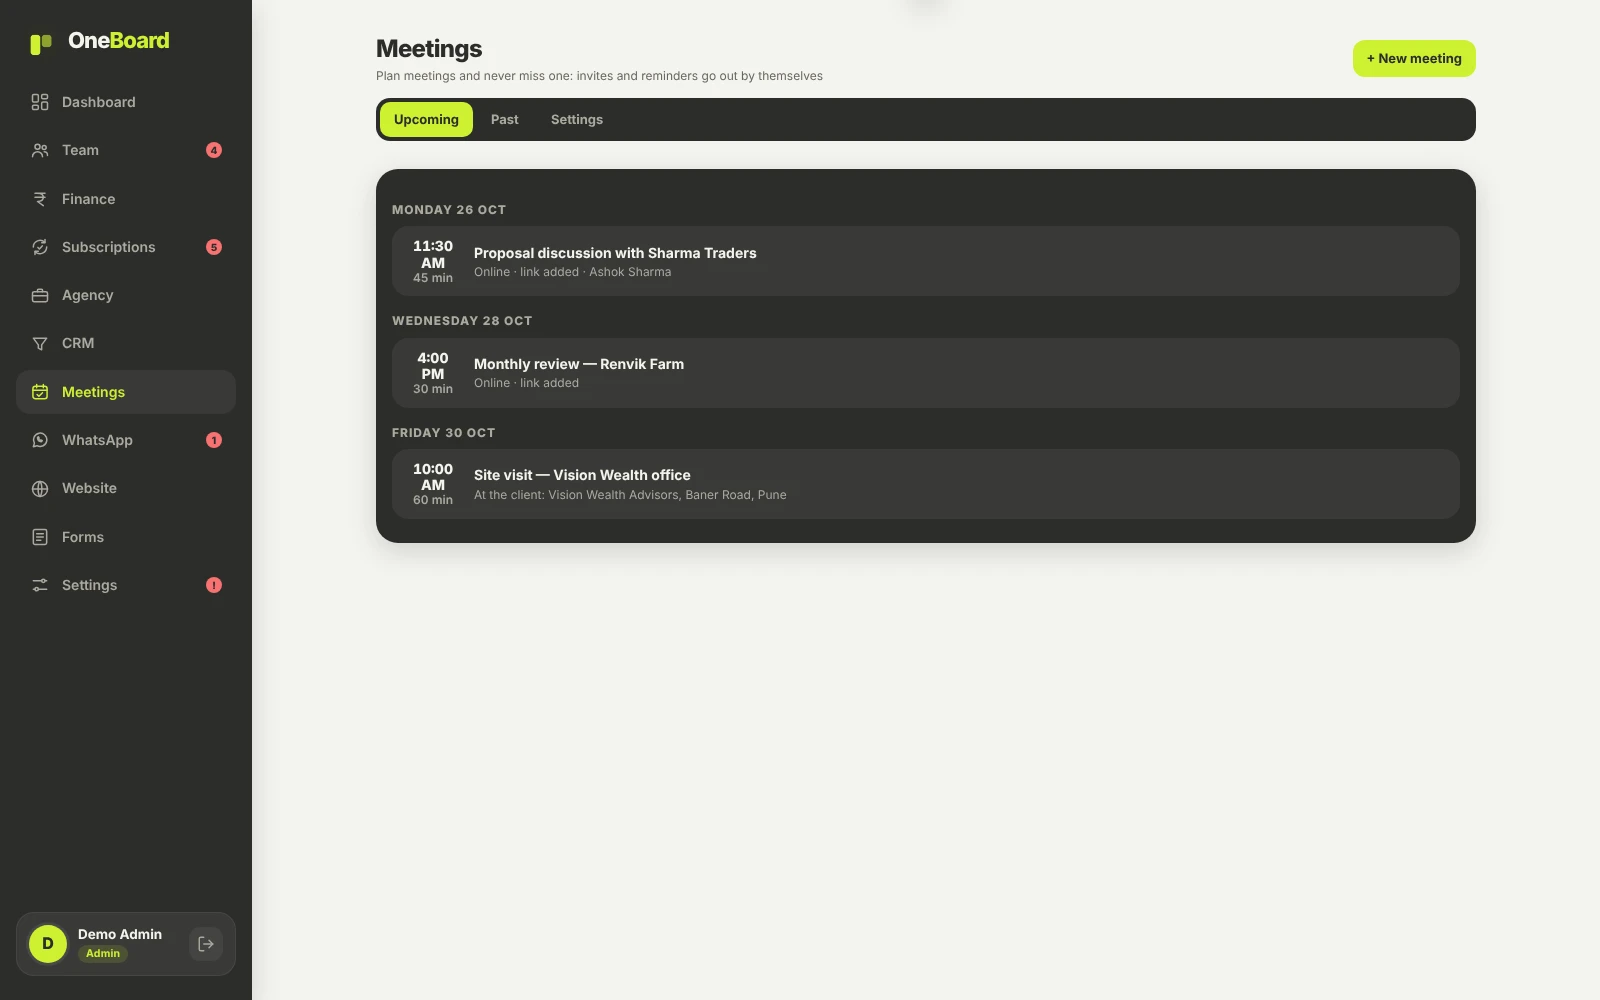Open the Dashboard grid icon
1600x1000 pixels.
(40, 102)
